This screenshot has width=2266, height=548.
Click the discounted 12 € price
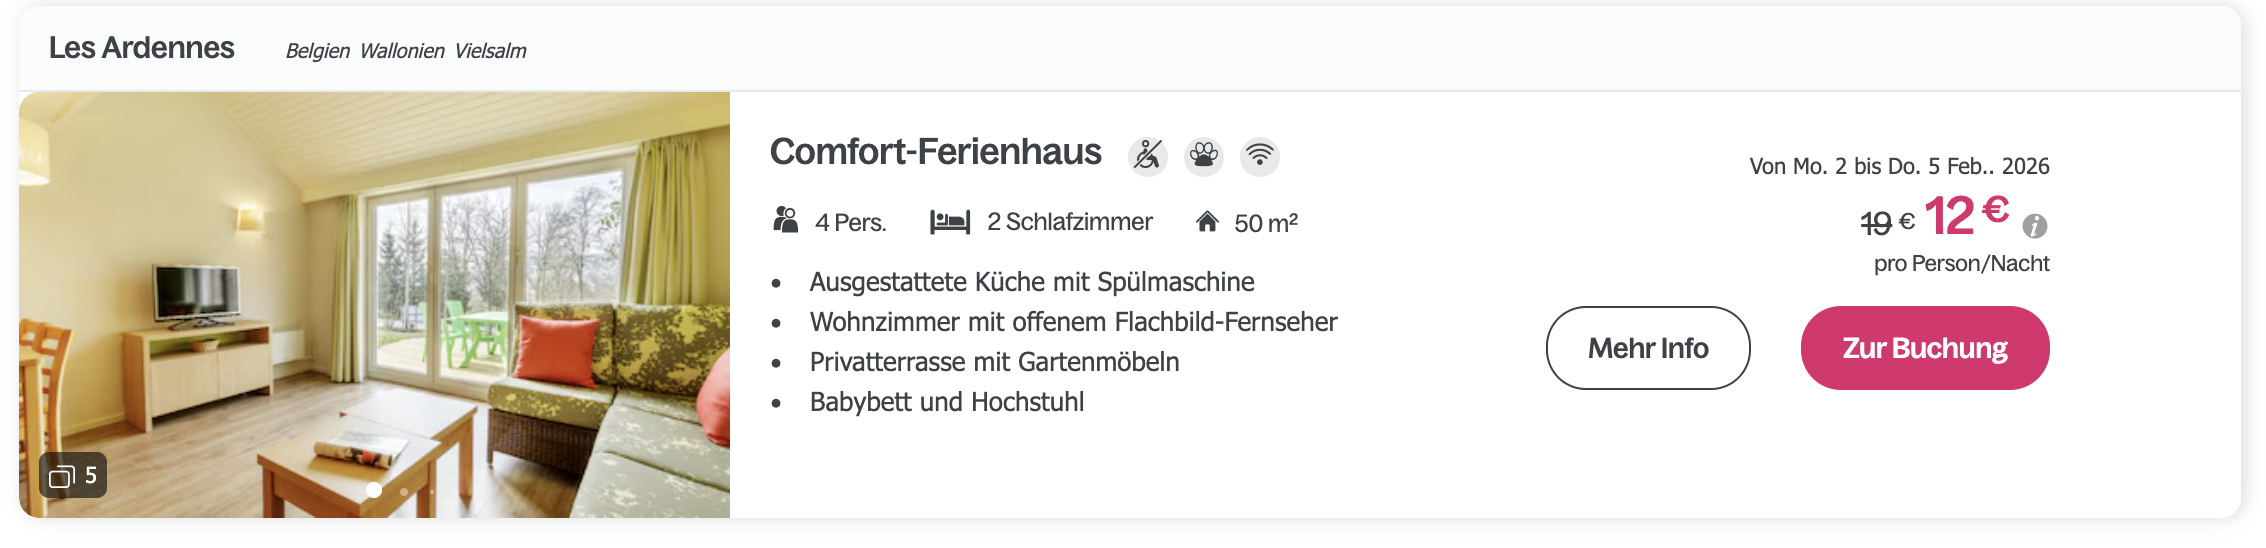(x=1965, y=216)
